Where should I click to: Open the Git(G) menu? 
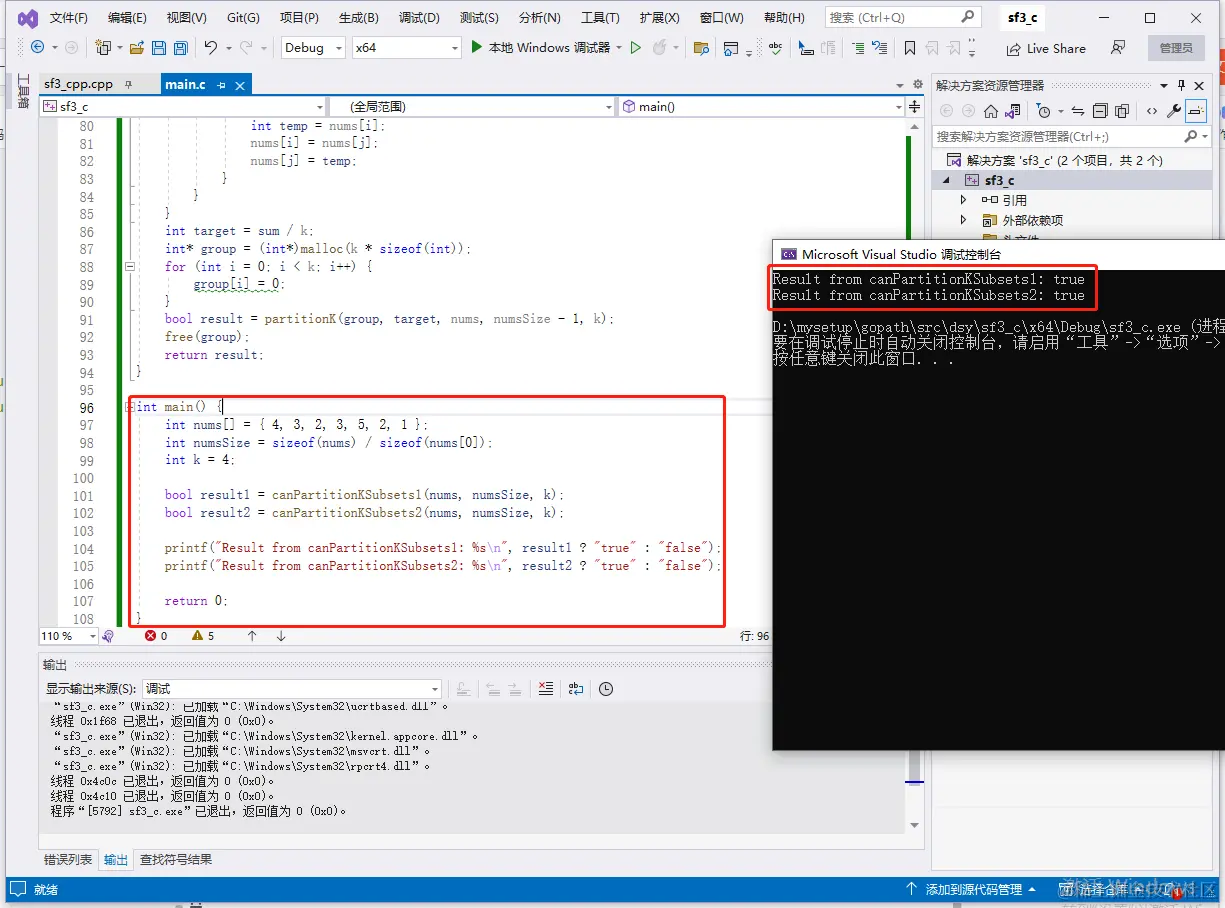243,18
